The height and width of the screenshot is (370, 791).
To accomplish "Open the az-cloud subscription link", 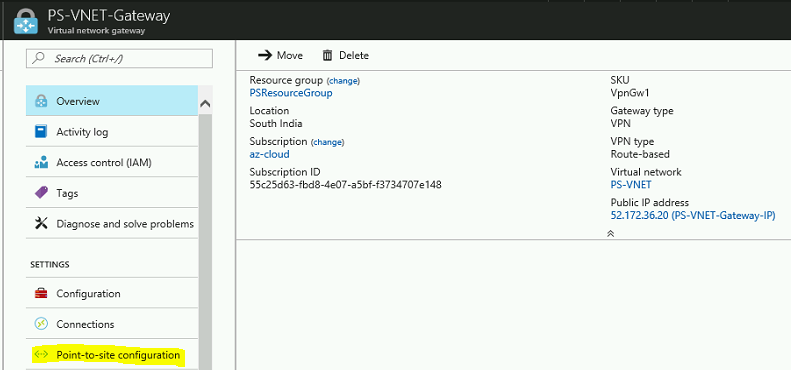I will [x=269, y=154].
